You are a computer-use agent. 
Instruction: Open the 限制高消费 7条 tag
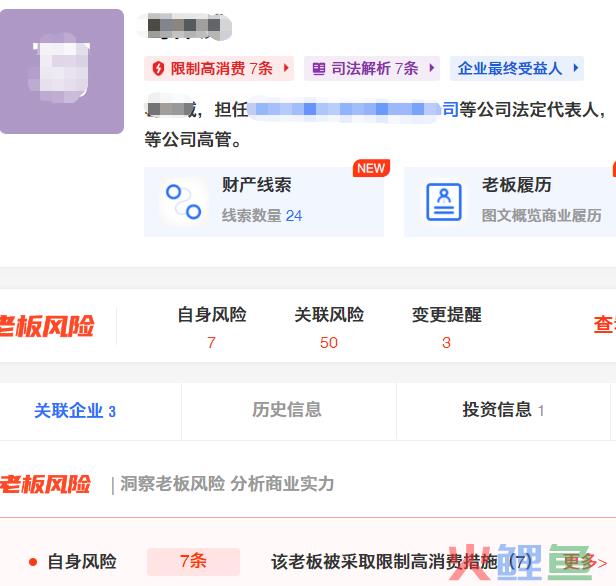point(219,68)
